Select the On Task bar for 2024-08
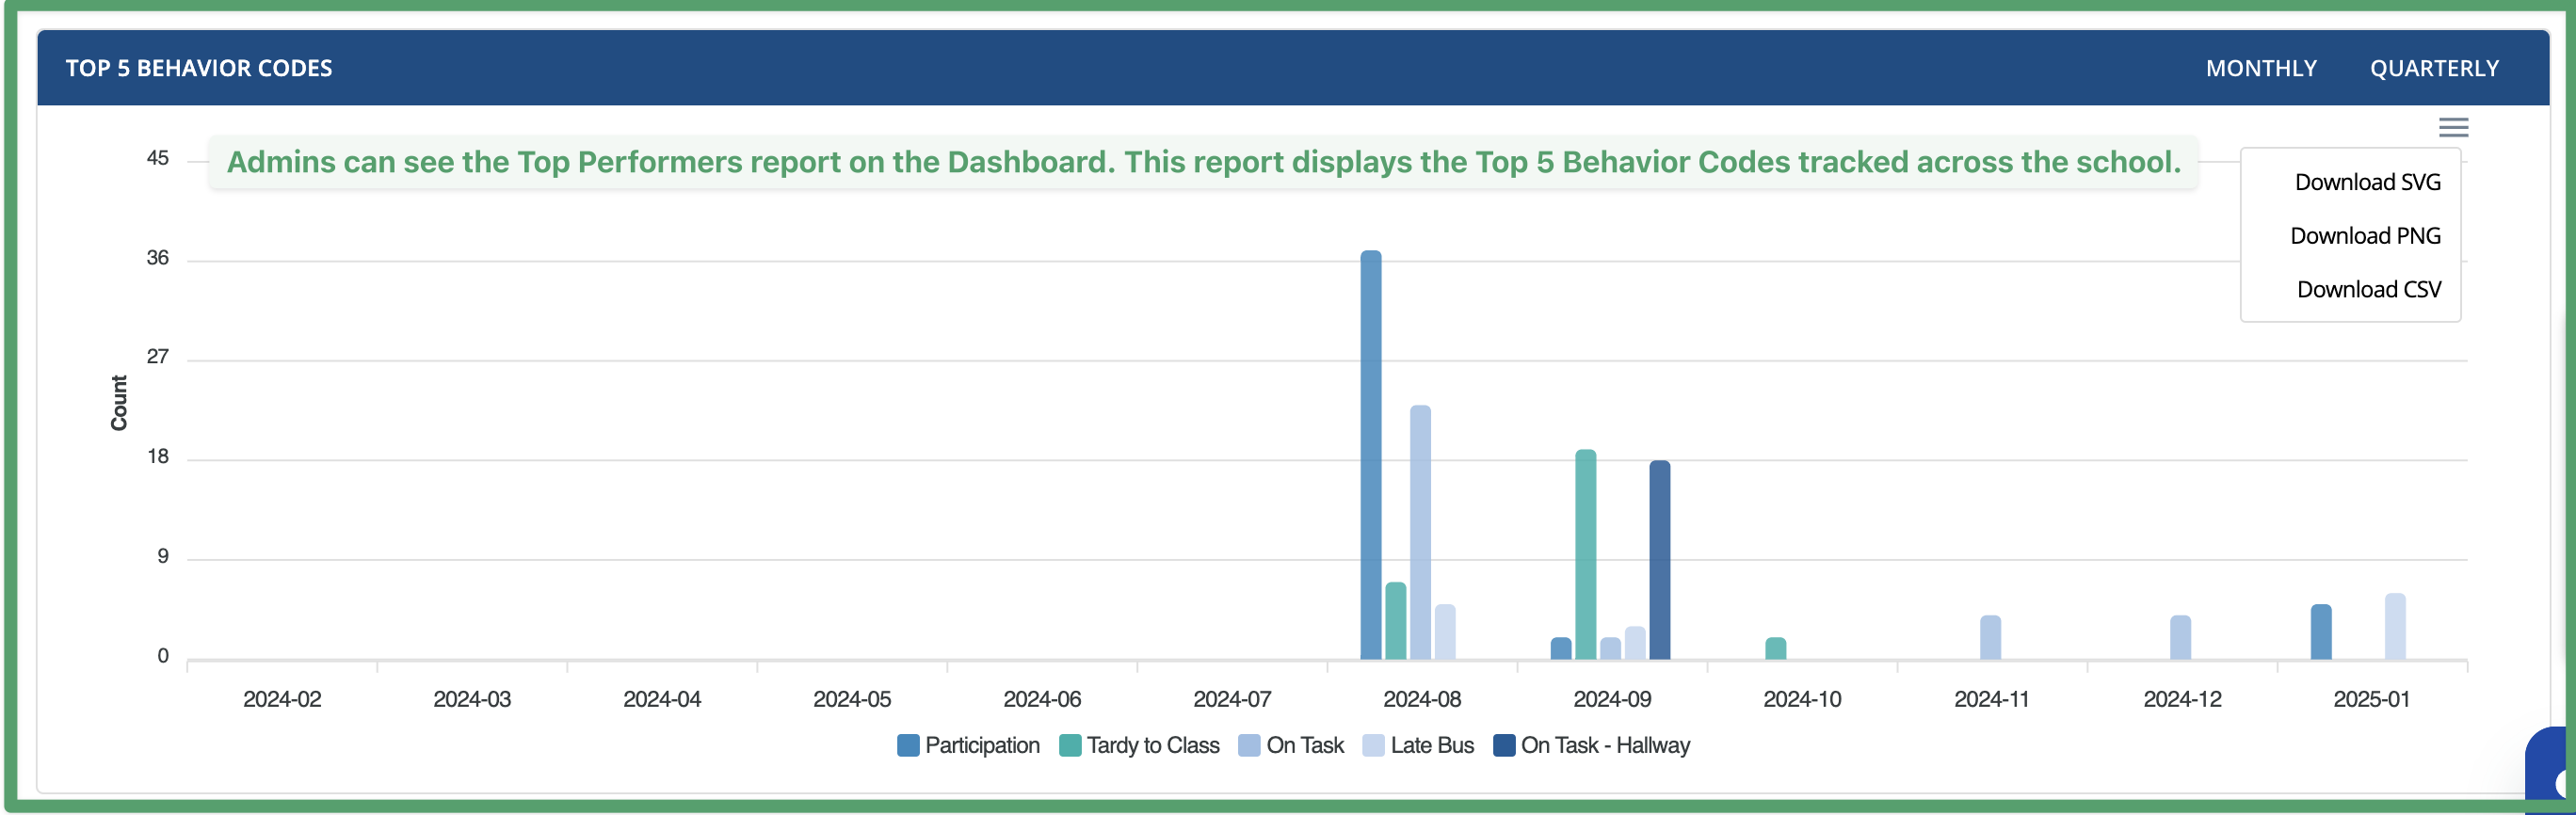The height and width of the screenshot is (815, 2576). point(1420,532)
